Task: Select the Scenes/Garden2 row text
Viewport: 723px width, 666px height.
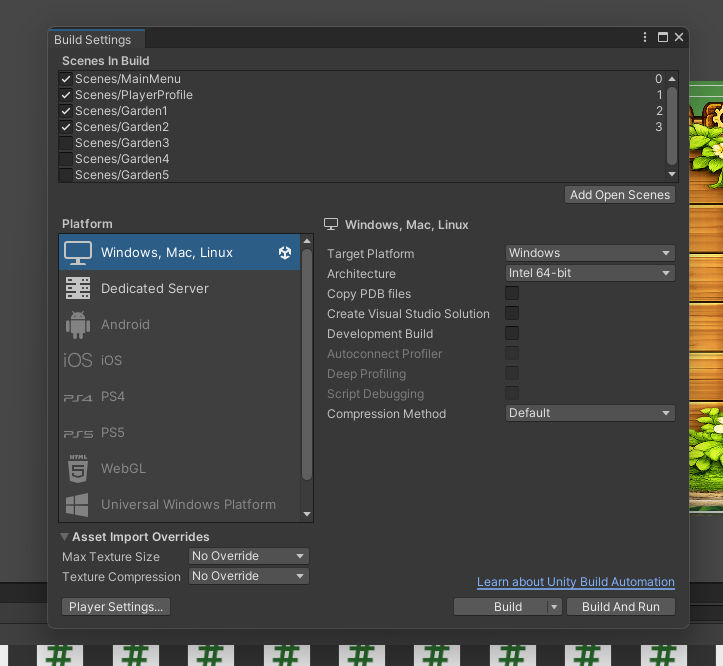Action: [x=122, y=127]
